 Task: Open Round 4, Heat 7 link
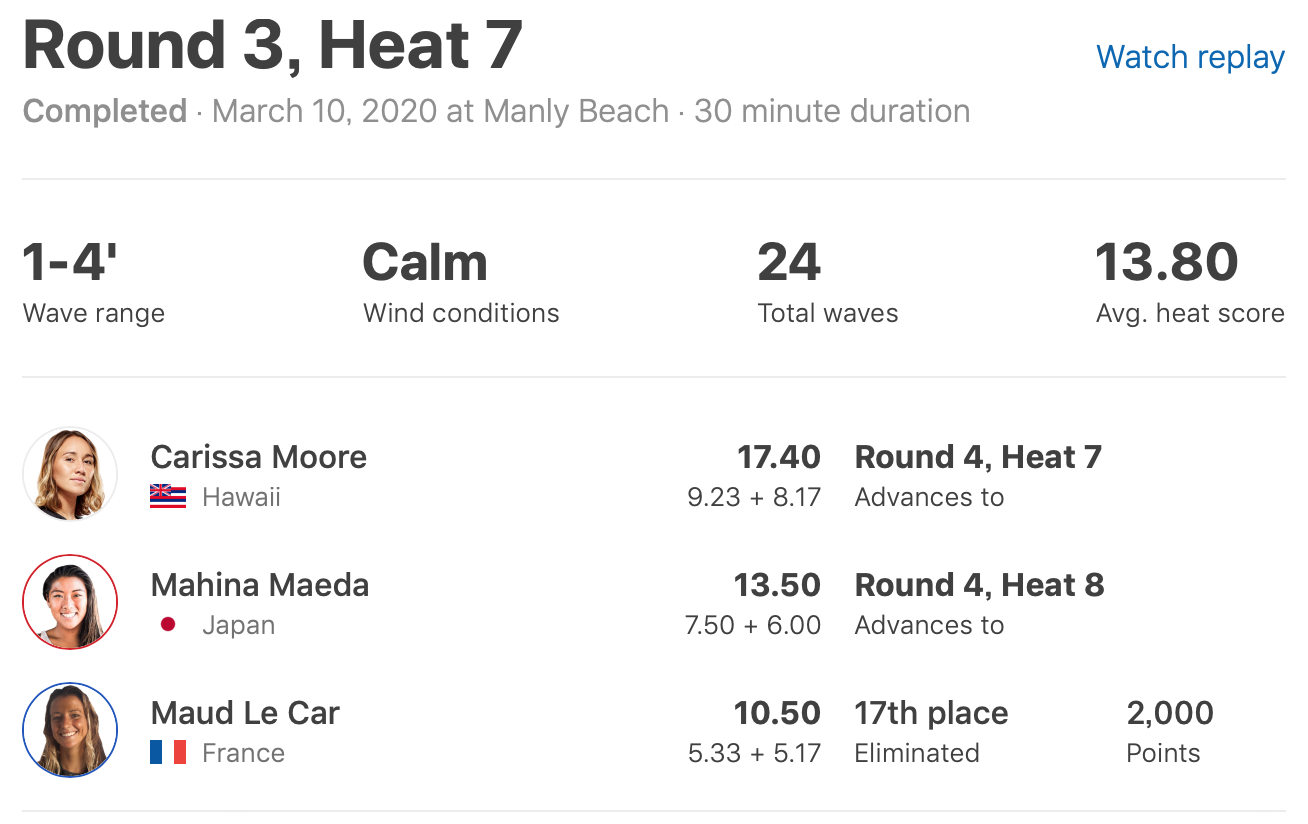tap(977, 457)
